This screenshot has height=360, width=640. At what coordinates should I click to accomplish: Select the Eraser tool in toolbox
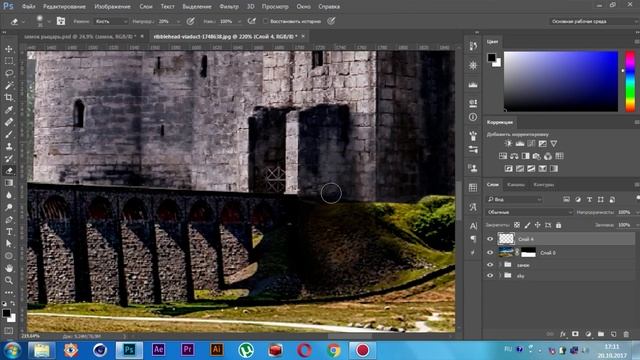(9, 171)
